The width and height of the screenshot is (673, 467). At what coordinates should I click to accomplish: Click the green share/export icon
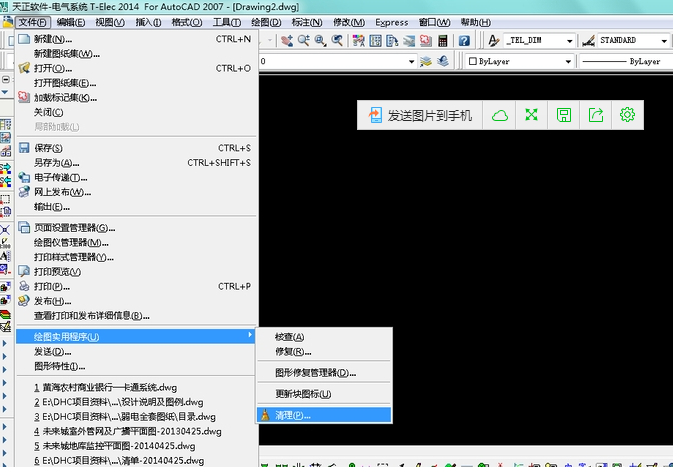click(596, 115)
